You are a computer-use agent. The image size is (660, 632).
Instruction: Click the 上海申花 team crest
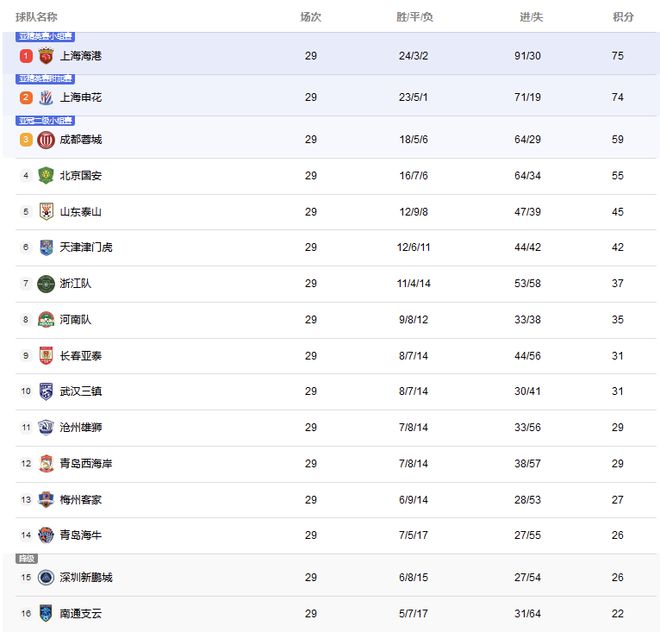tap(46, 97)
